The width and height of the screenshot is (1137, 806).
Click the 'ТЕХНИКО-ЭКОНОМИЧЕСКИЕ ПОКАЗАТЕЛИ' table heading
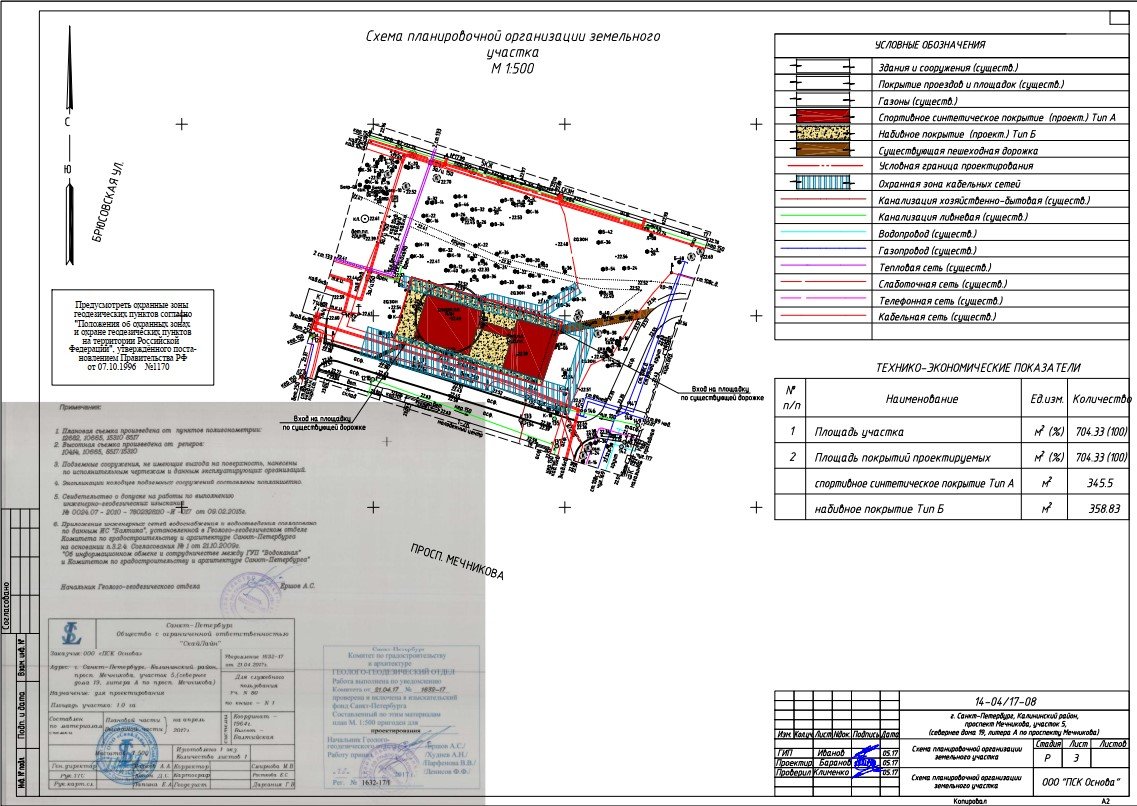tap(977, 368)
